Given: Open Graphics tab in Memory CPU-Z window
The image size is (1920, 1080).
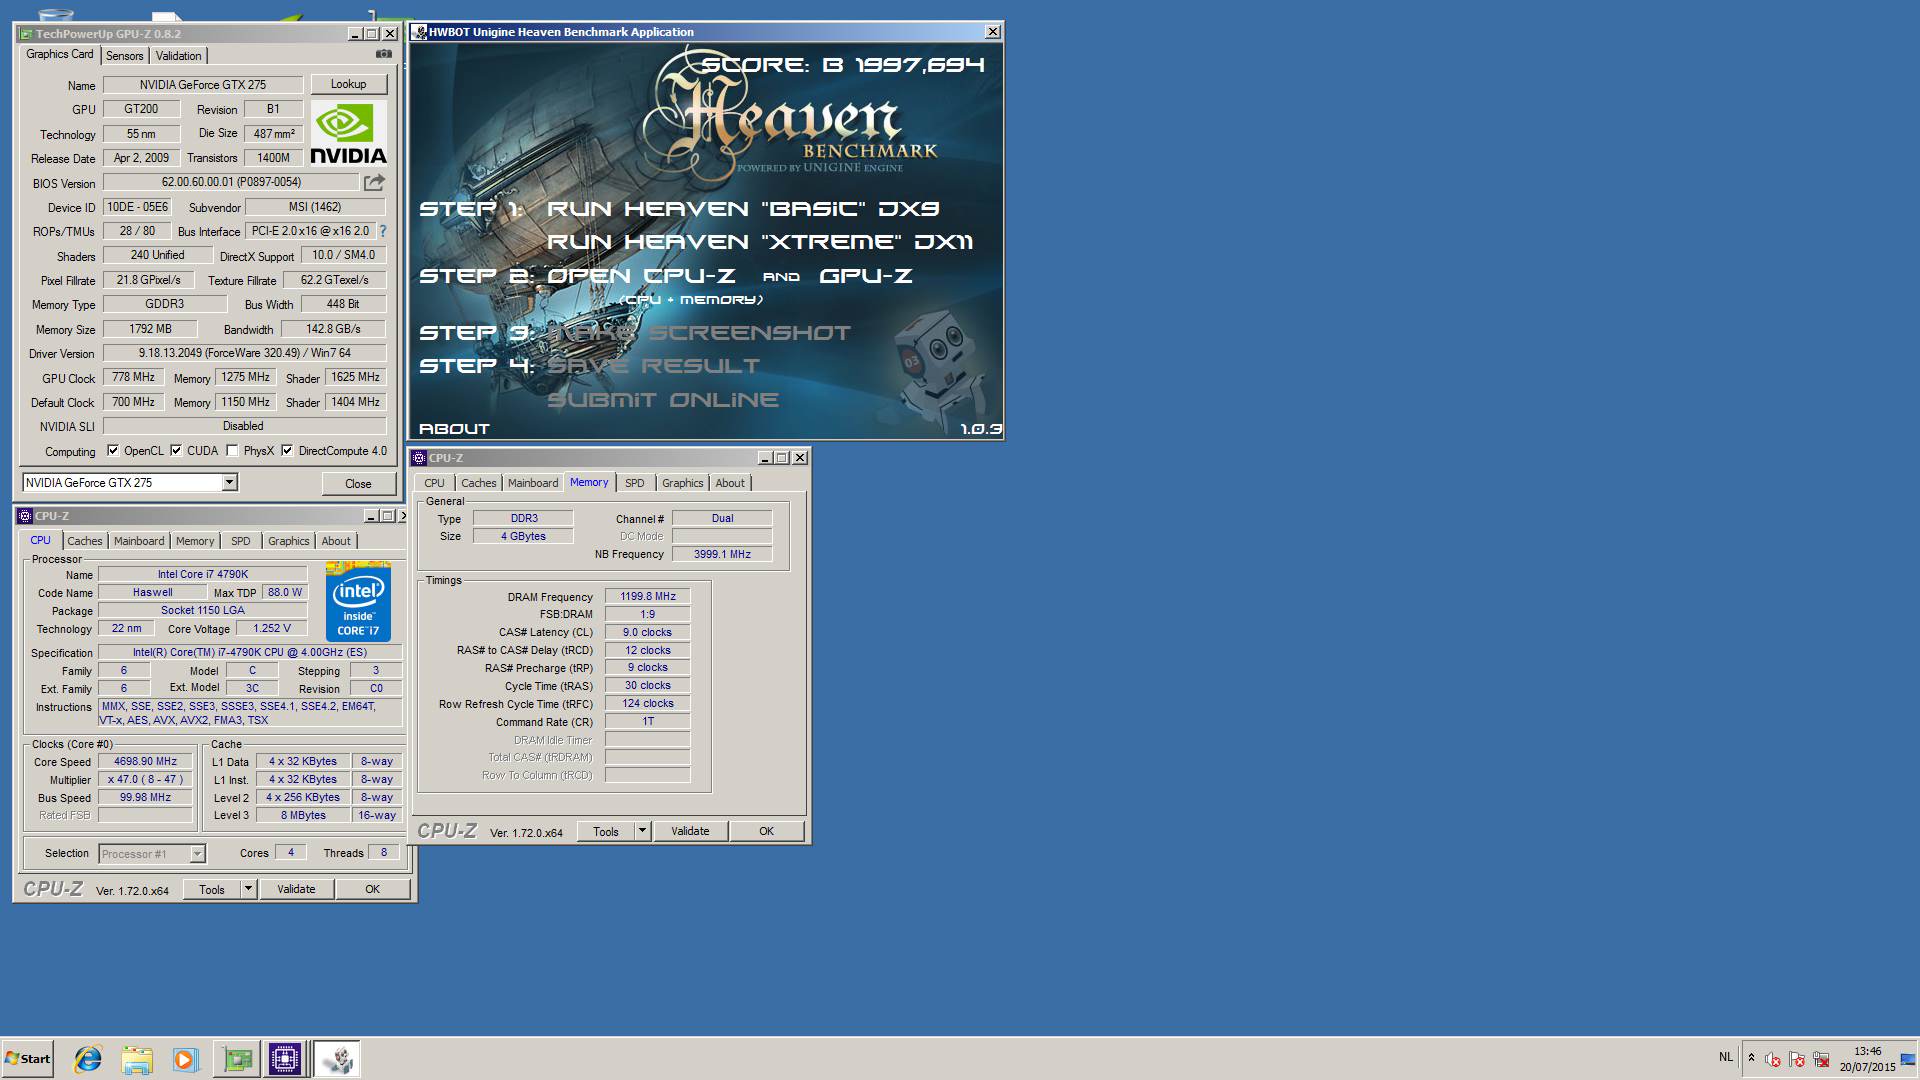Looking at the screenshot, I should pyautogui.click(x=683, y=483).
